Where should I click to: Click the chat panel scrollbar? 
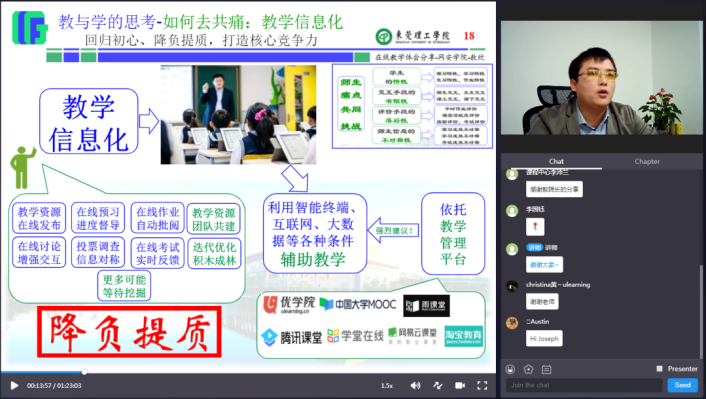[x=701, y=311]
